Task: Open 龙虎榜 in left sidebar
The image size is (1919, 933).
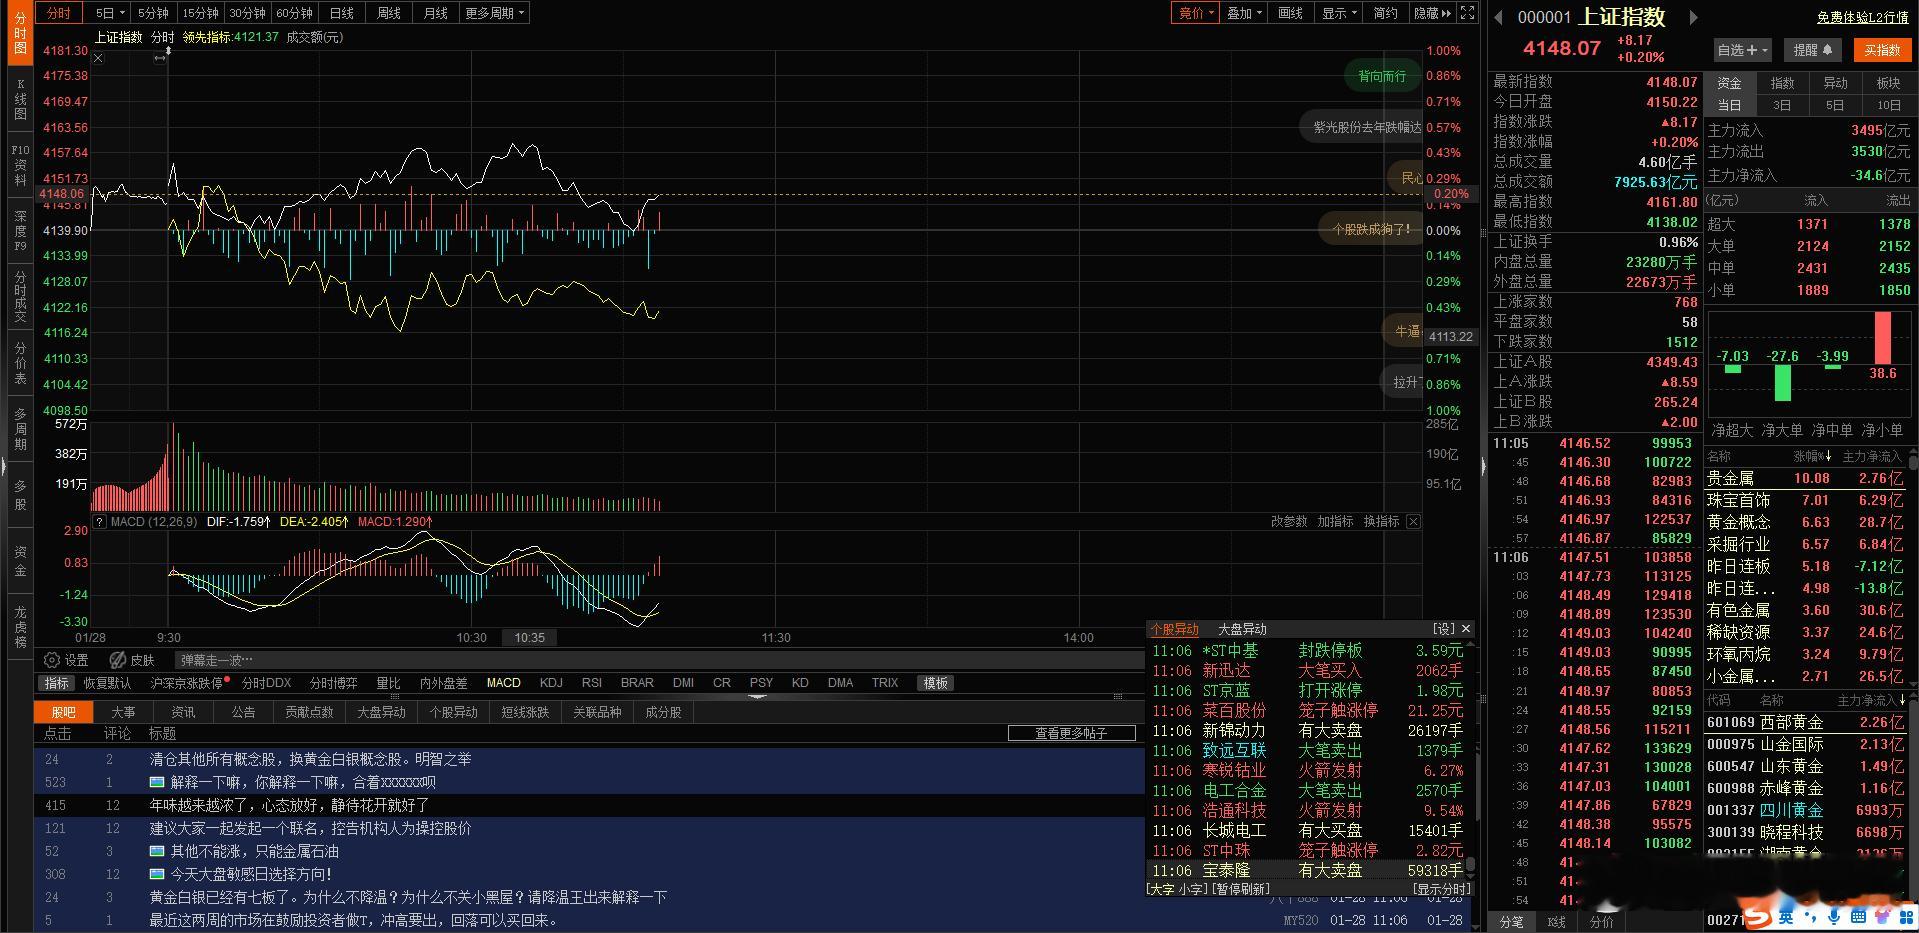Action: tap(20, 626)
